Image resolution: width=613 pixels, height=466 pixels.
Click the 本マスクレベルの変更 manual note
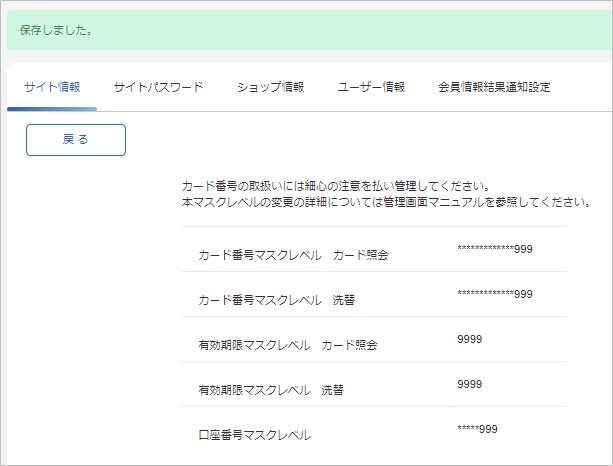pyautogui.click(x=386, y=202)
